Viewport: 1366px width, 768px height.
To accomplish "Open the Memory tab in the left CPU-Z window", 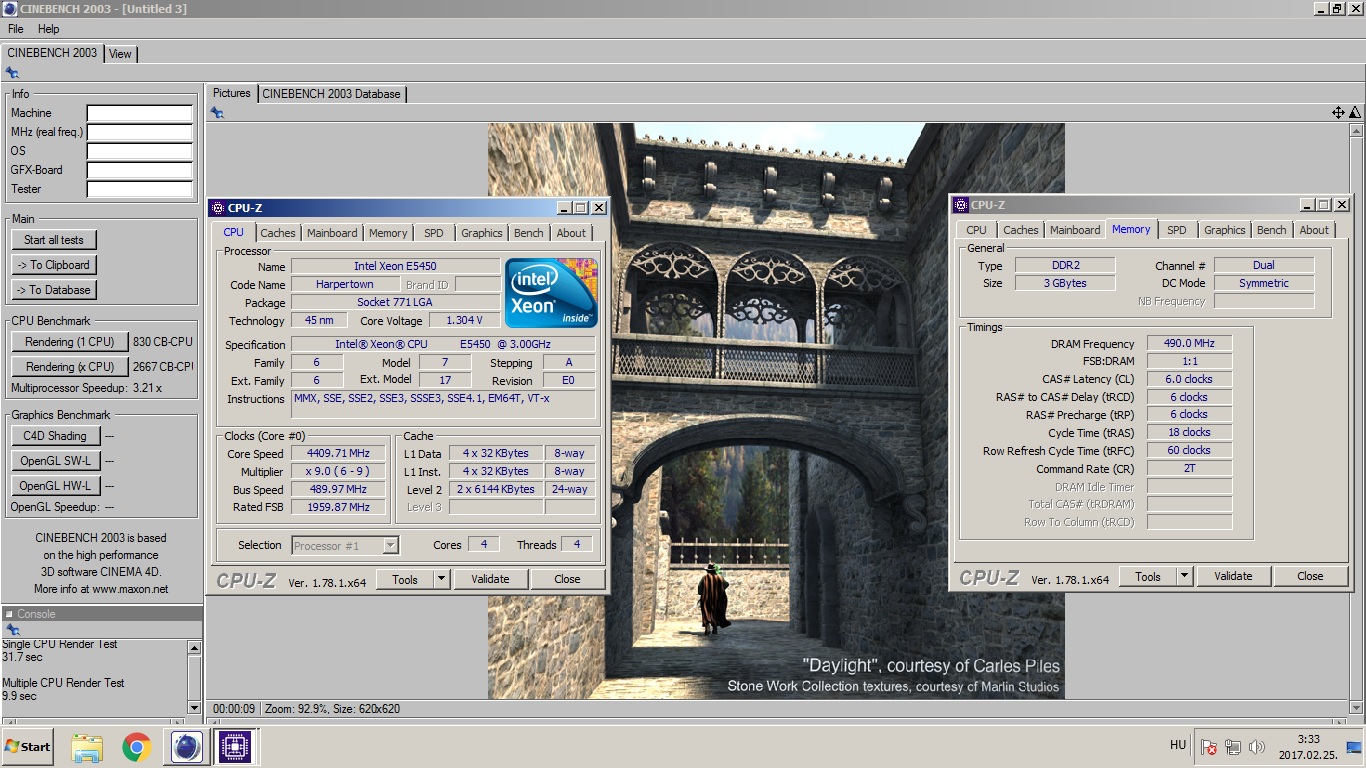I will click(x=388, y=233).
